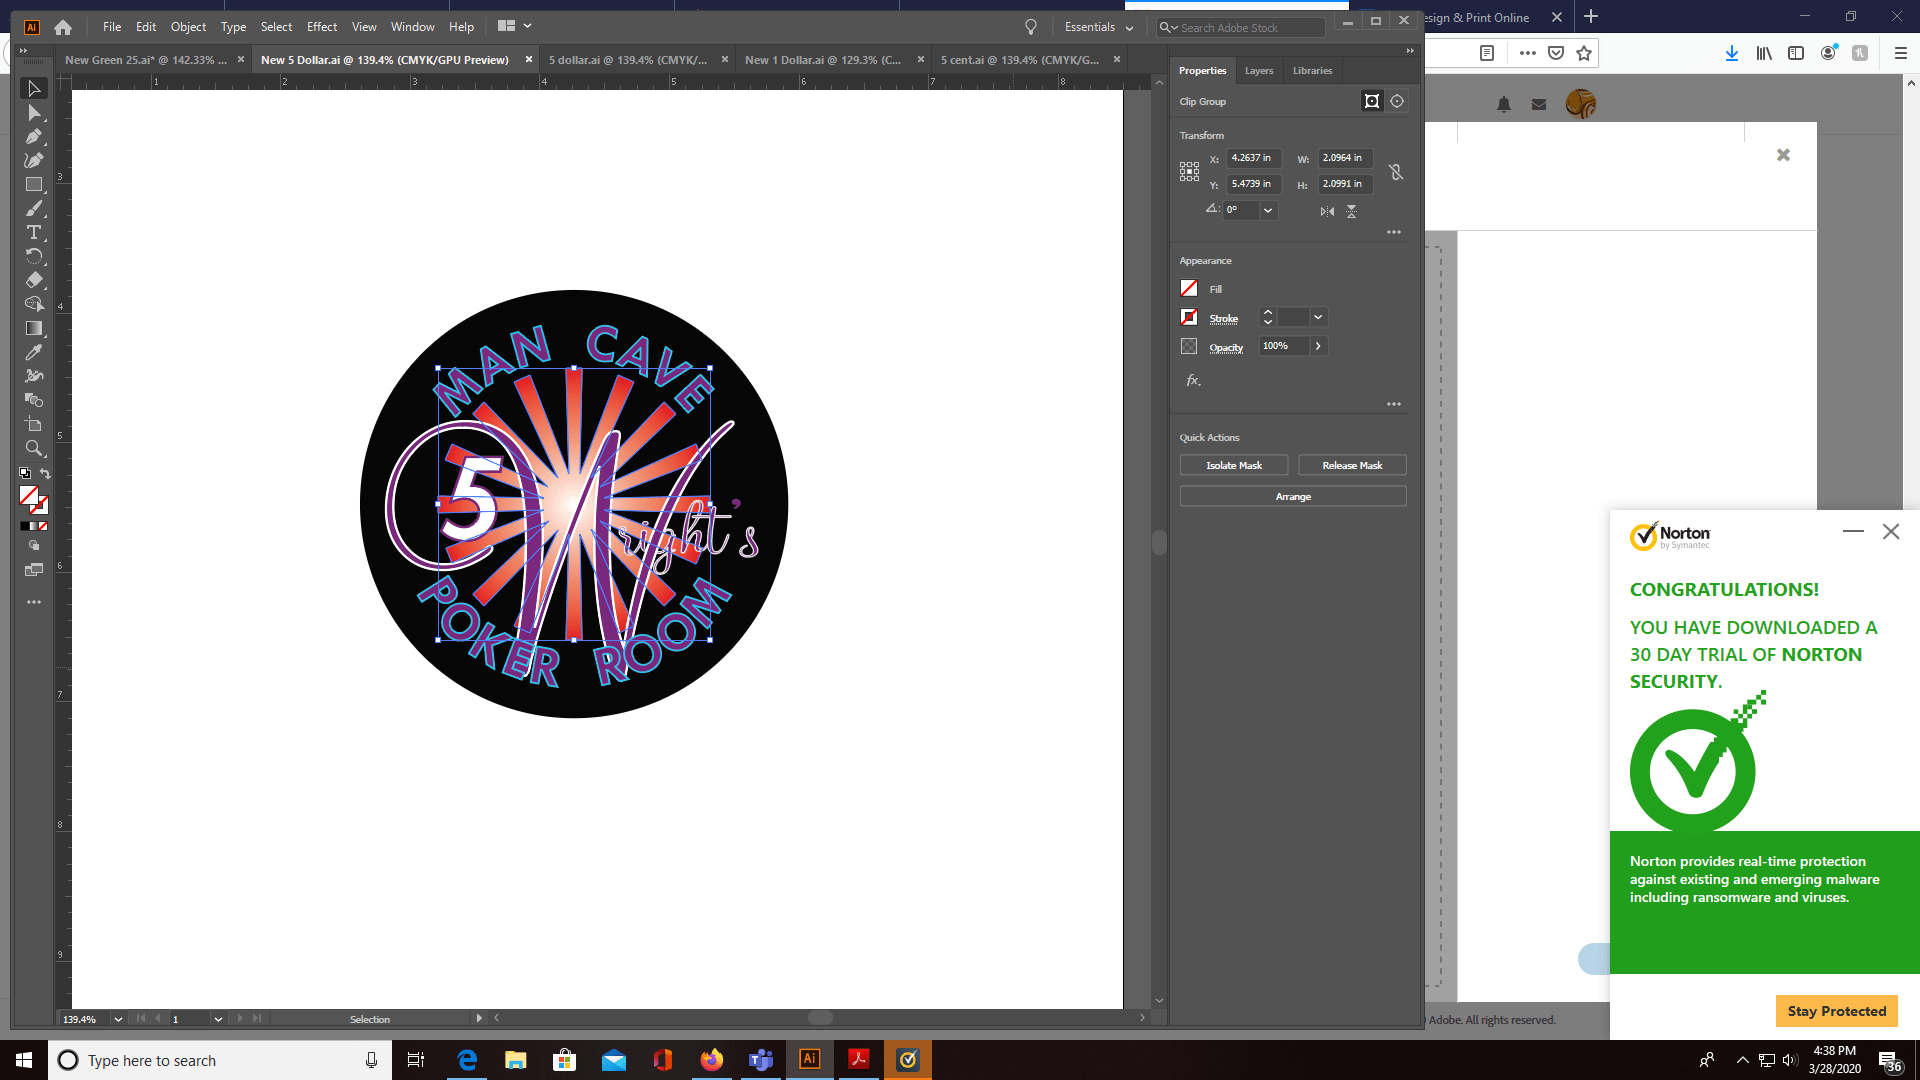Click the Fill color swatch in Appearance
The image size is (1920, 1080).
click(1189, 289)
